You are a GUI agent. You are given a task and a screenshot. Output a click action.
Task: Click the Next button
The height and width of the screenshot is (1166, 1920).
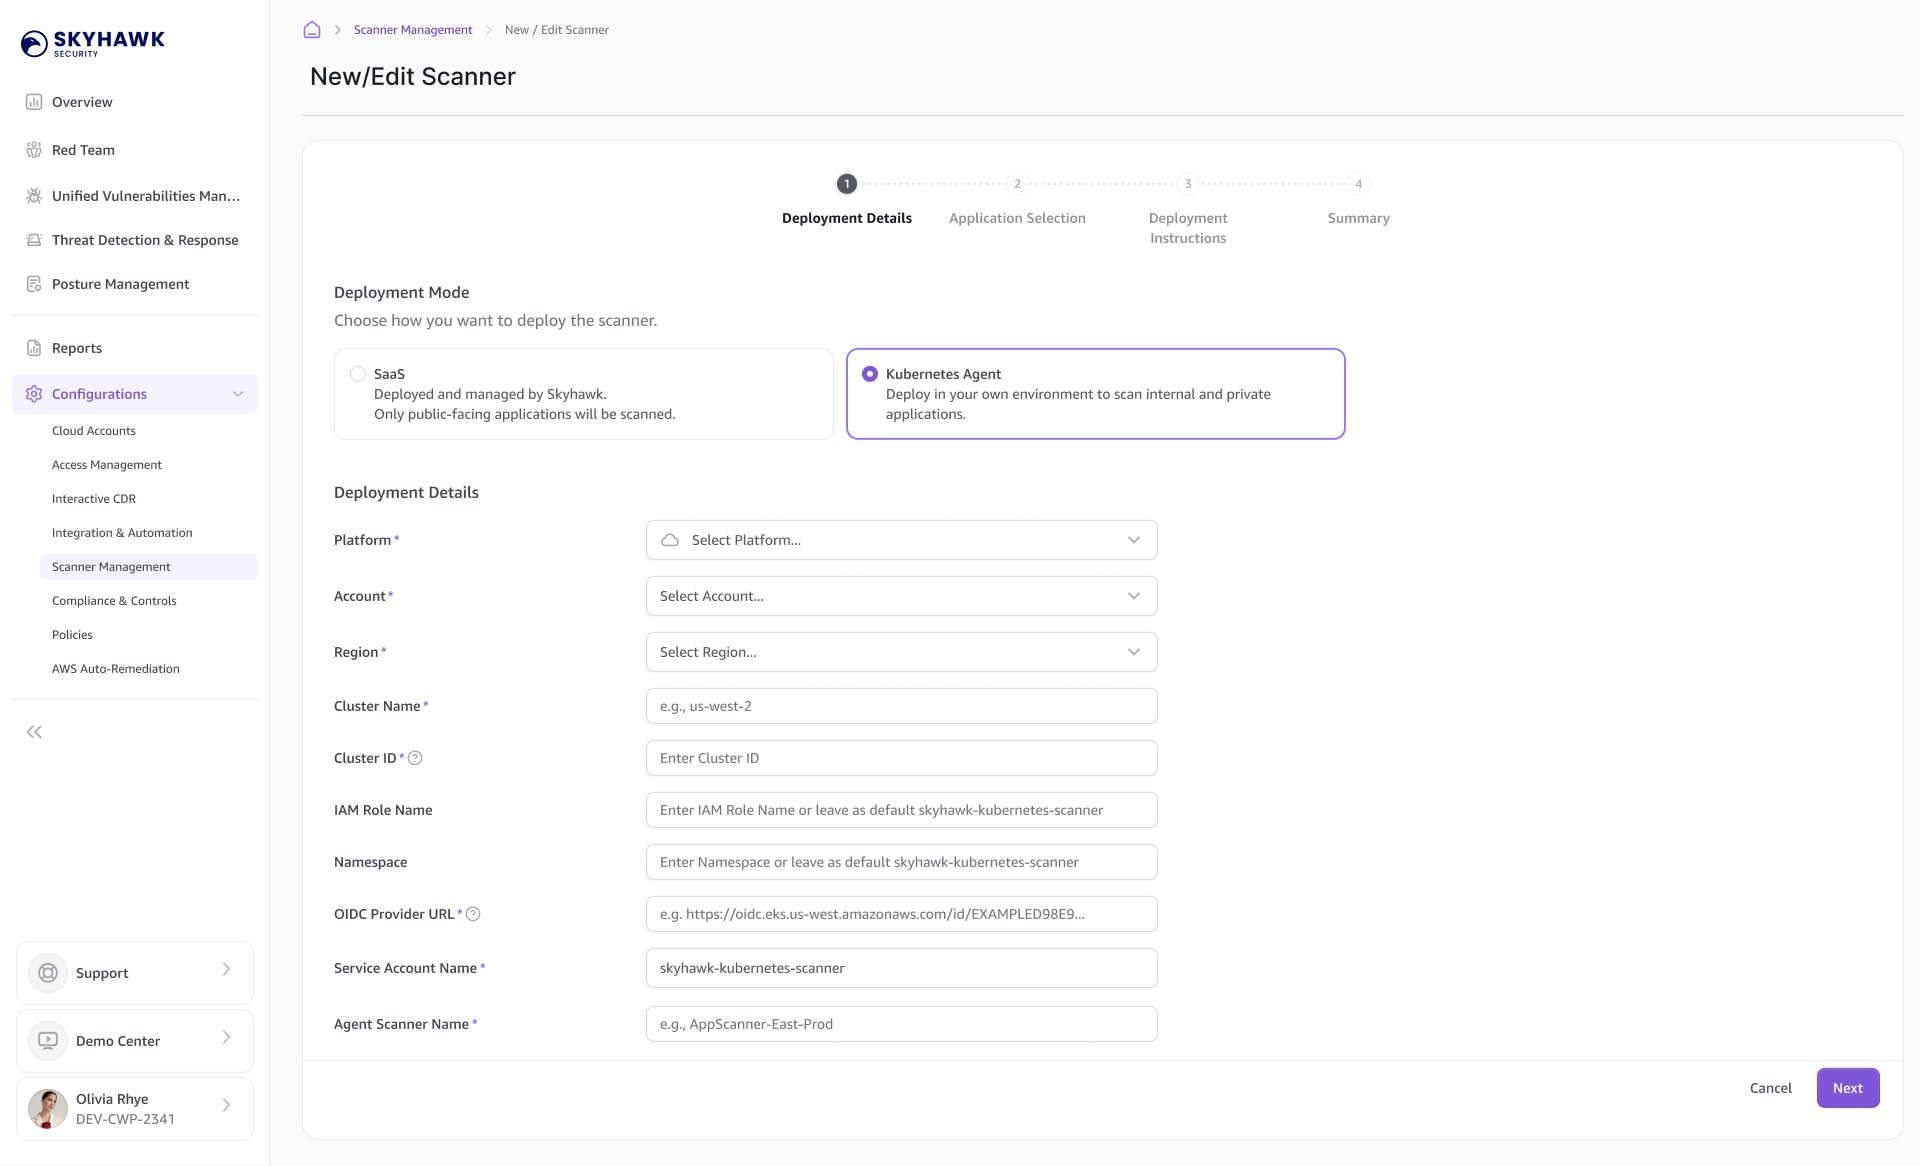[1848, 1088]
